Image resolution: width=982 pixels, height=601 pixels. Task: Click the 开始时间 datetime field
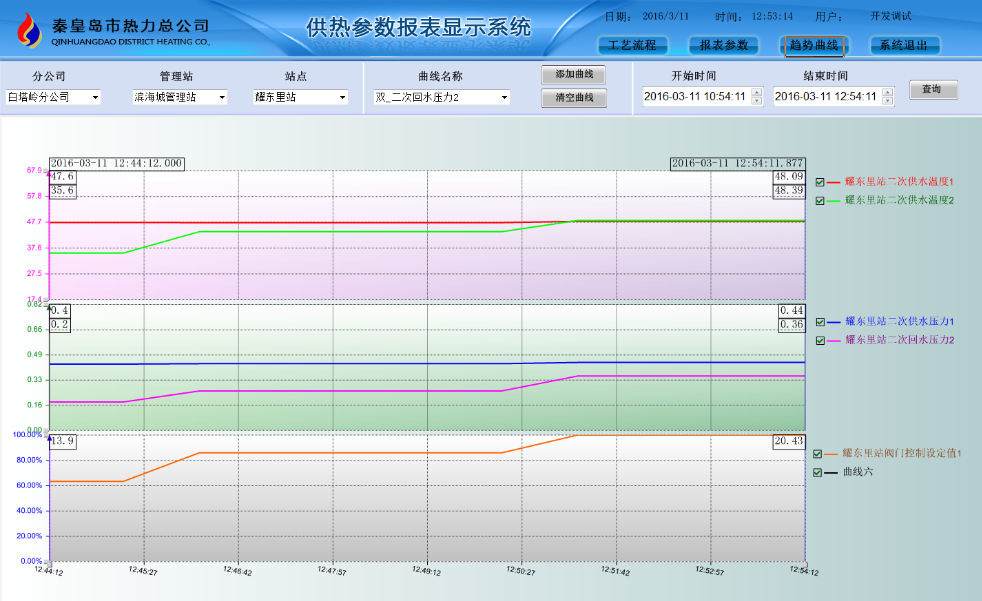[x=697, y=96]
